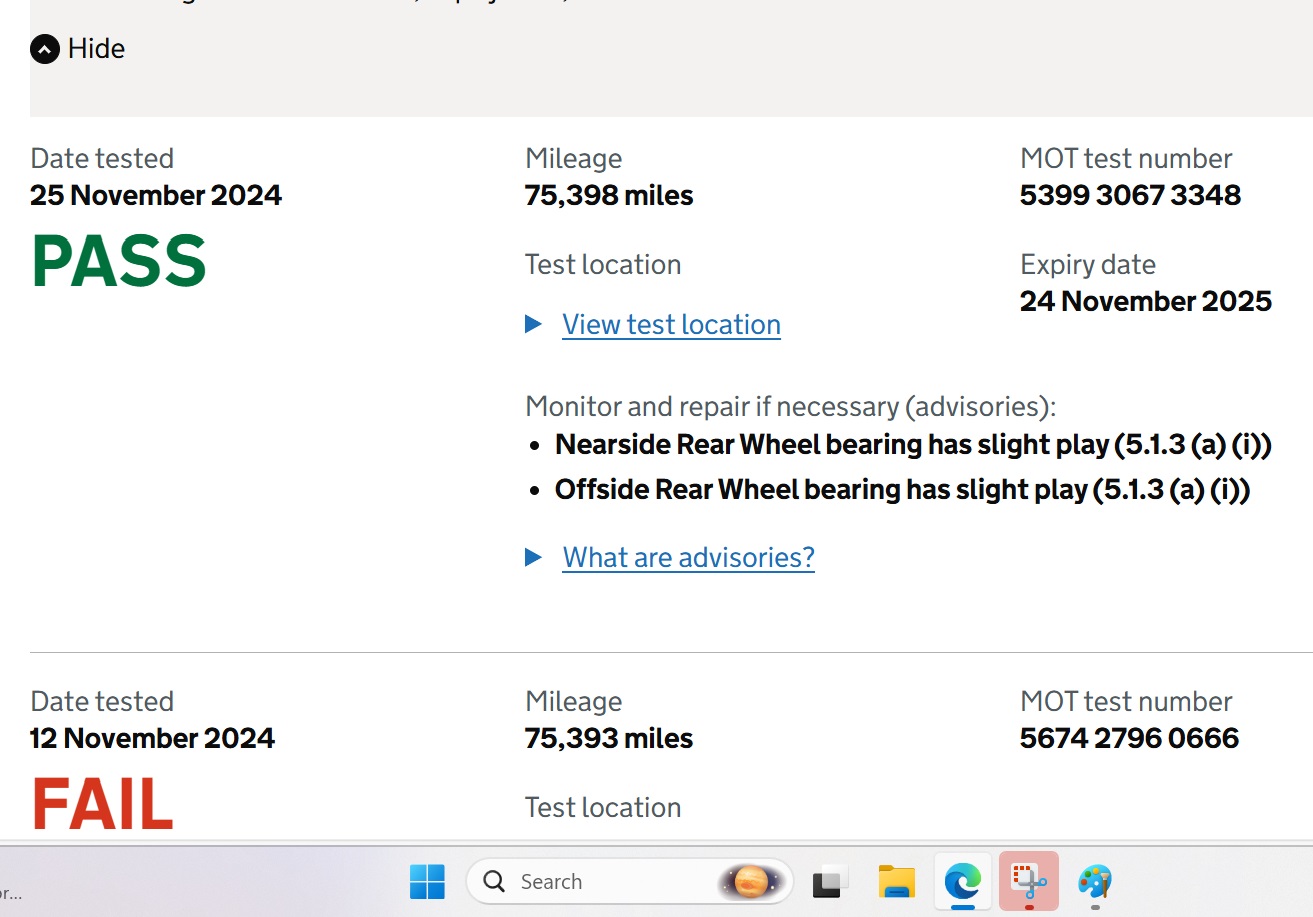
Task: Click the 24 November 2025 expiry date
Action: (1145, 301)
